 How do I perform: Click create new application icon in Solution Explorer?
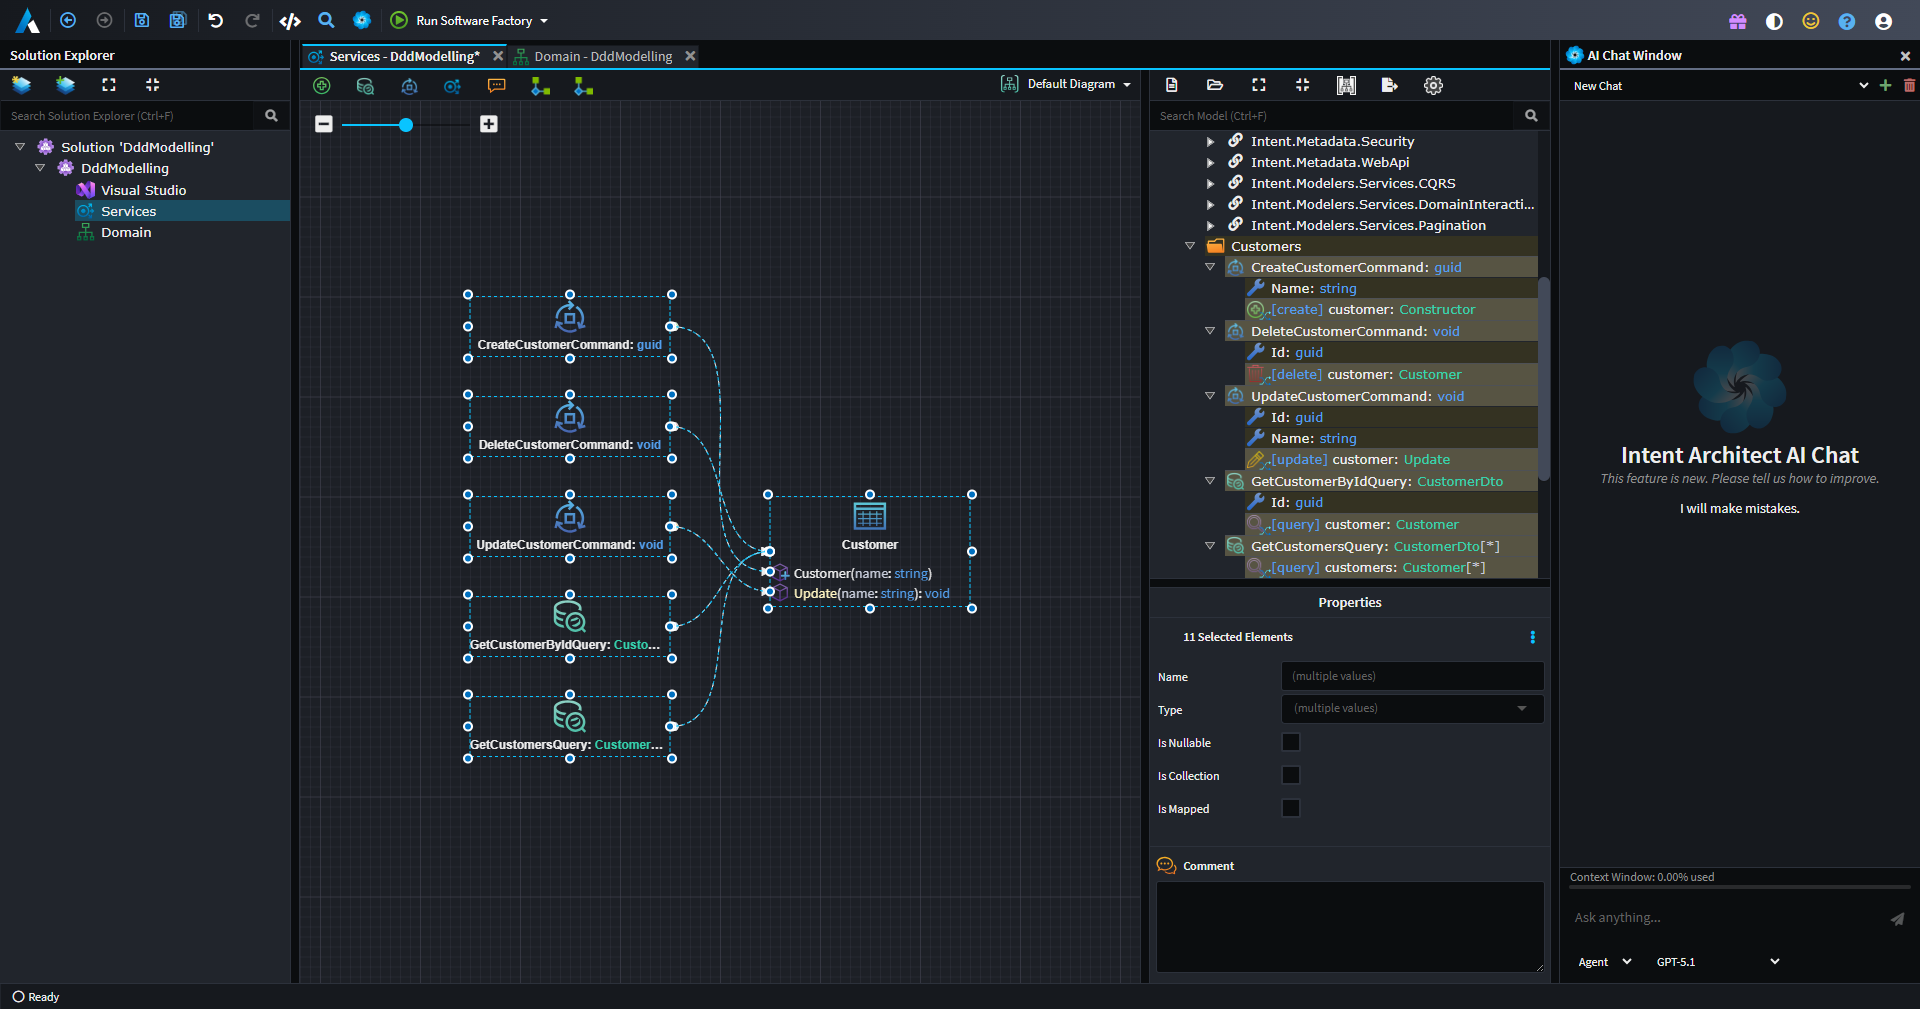22,85
